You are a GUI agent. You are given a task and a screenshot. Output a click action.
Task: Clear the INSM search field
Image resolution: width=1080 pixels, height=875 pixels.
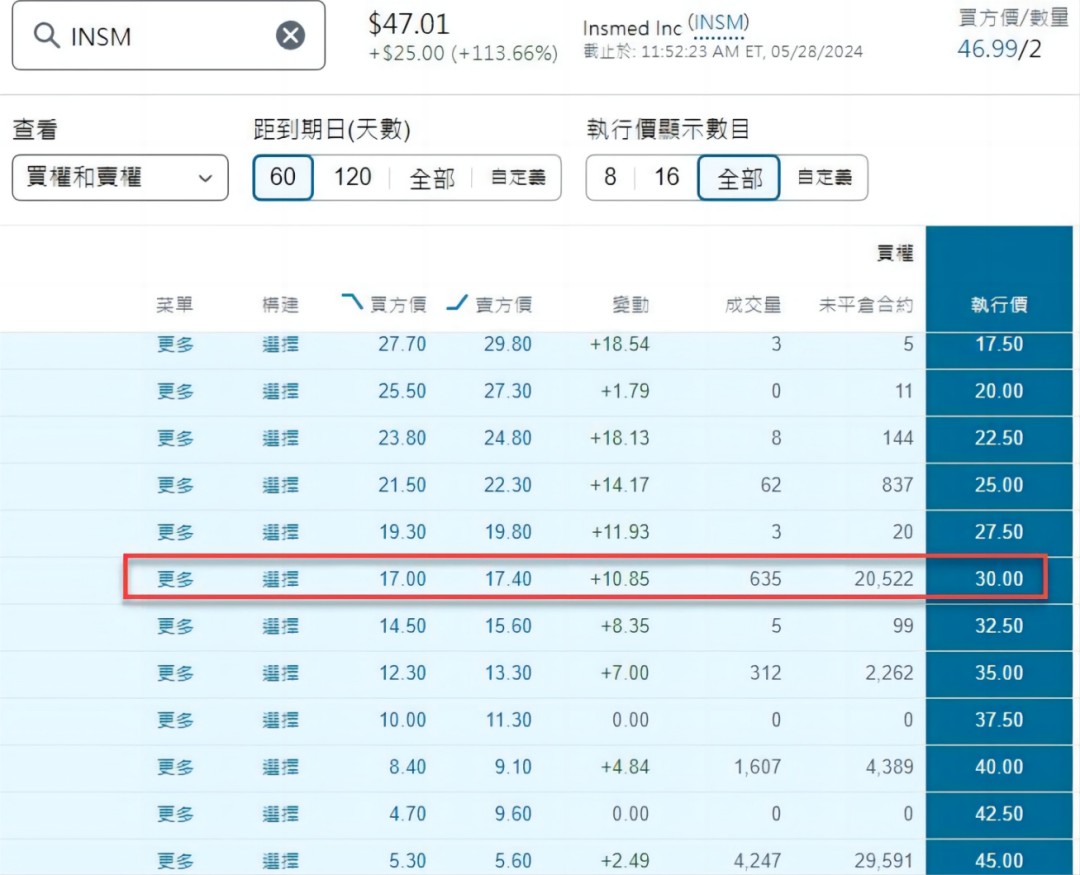[290, 35]
